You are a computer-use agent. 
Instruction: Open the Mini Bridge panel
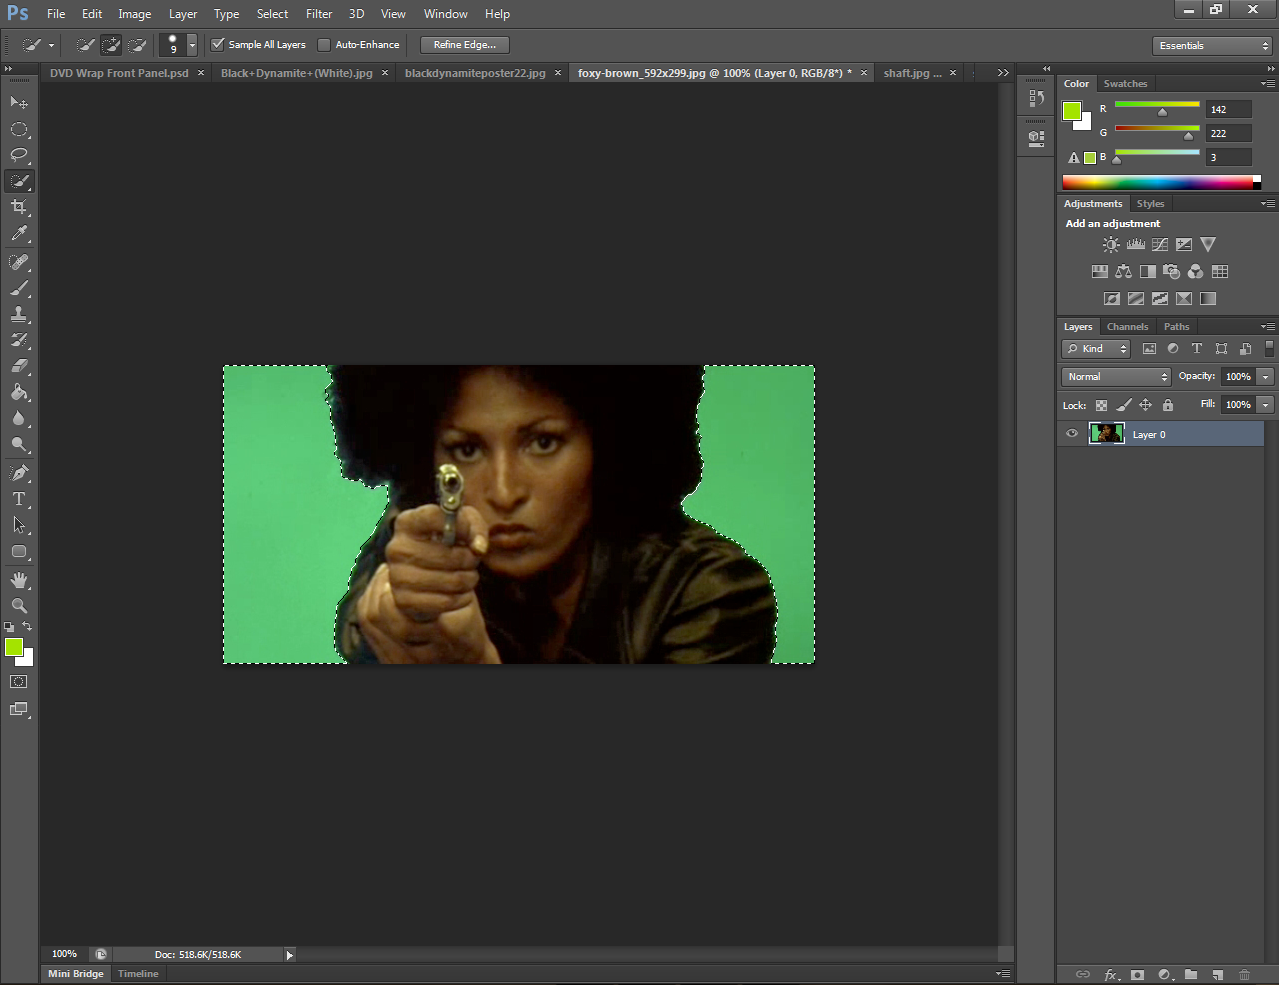pos(75,974)
